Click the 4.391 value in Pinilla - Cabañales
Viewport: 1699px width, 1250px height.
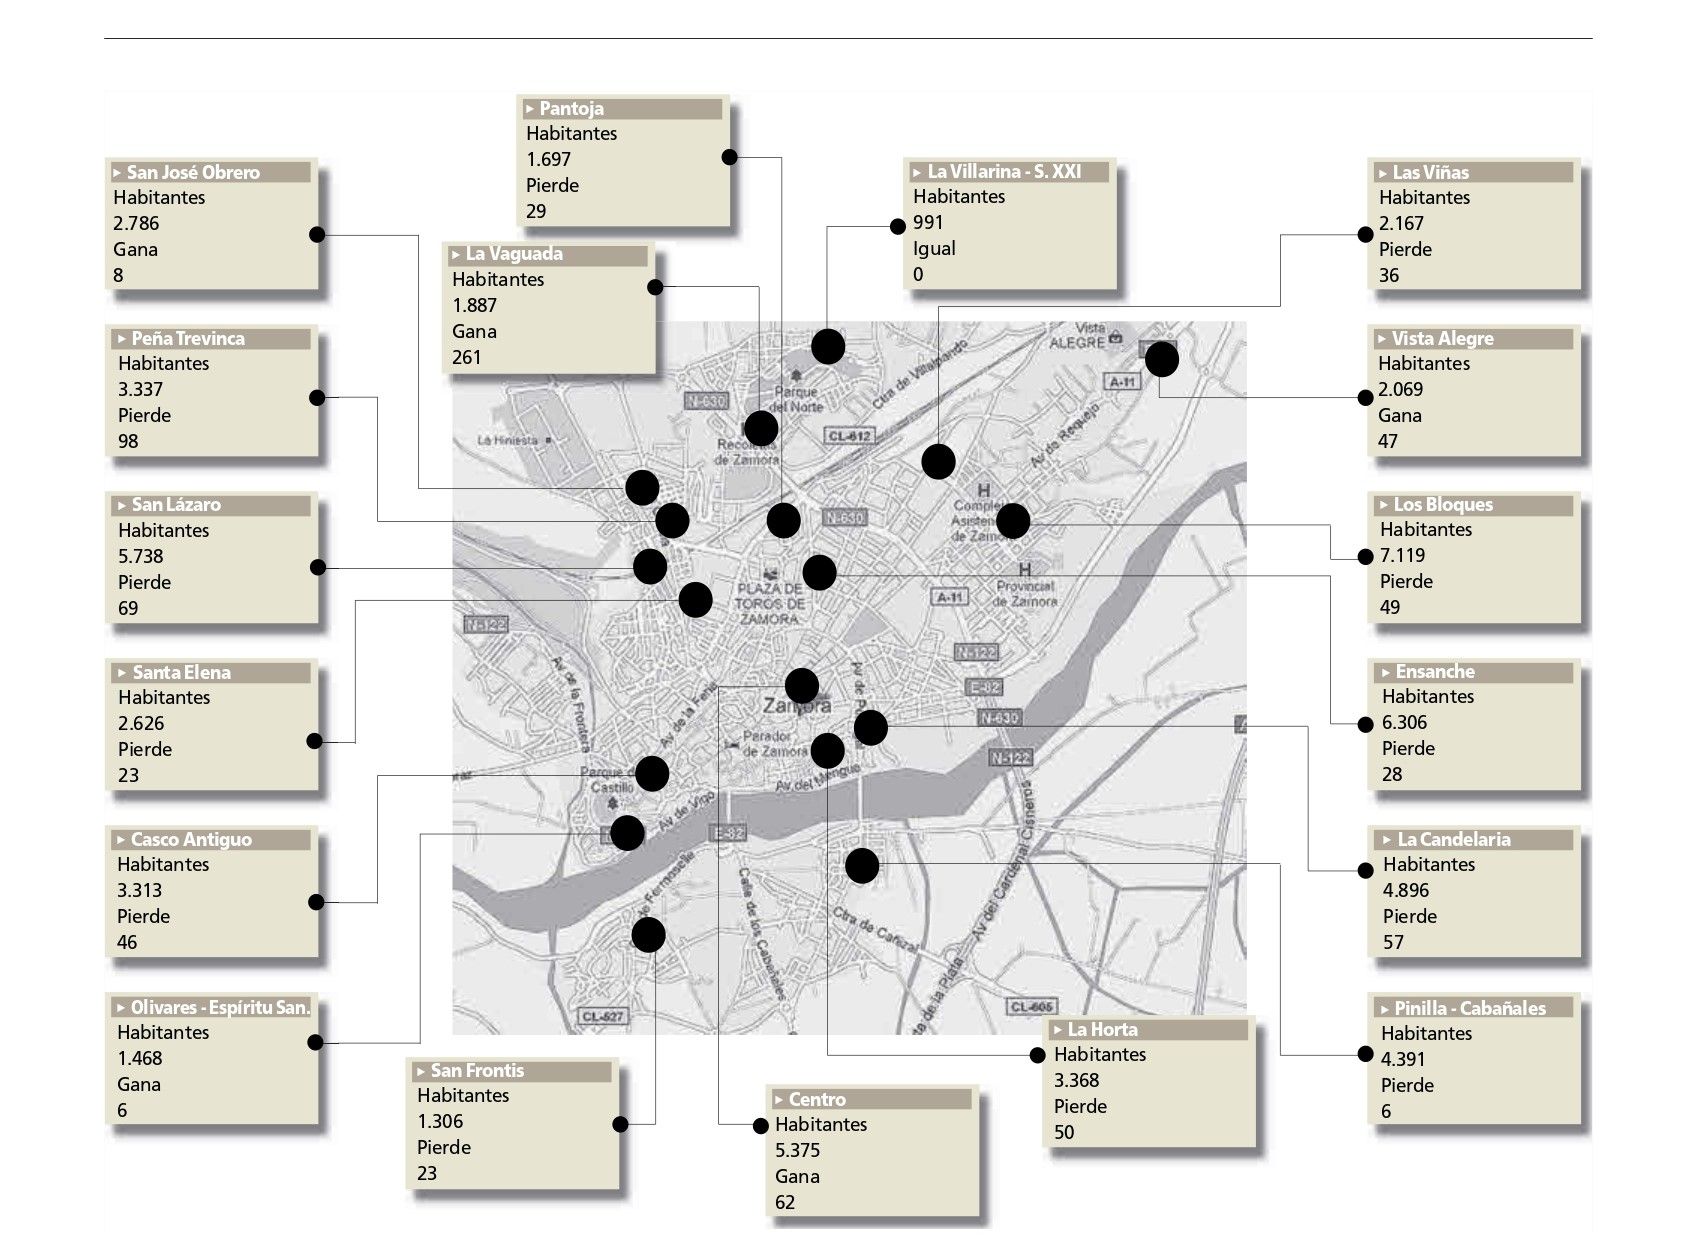click(1403, 1059)
